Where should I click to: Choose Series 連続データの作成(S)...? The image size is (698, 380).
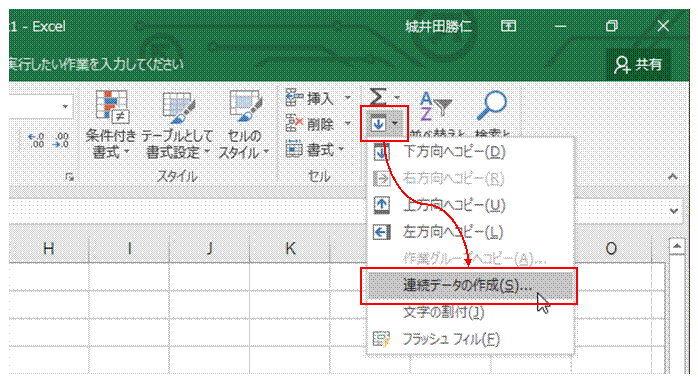(x=470, y=285)
